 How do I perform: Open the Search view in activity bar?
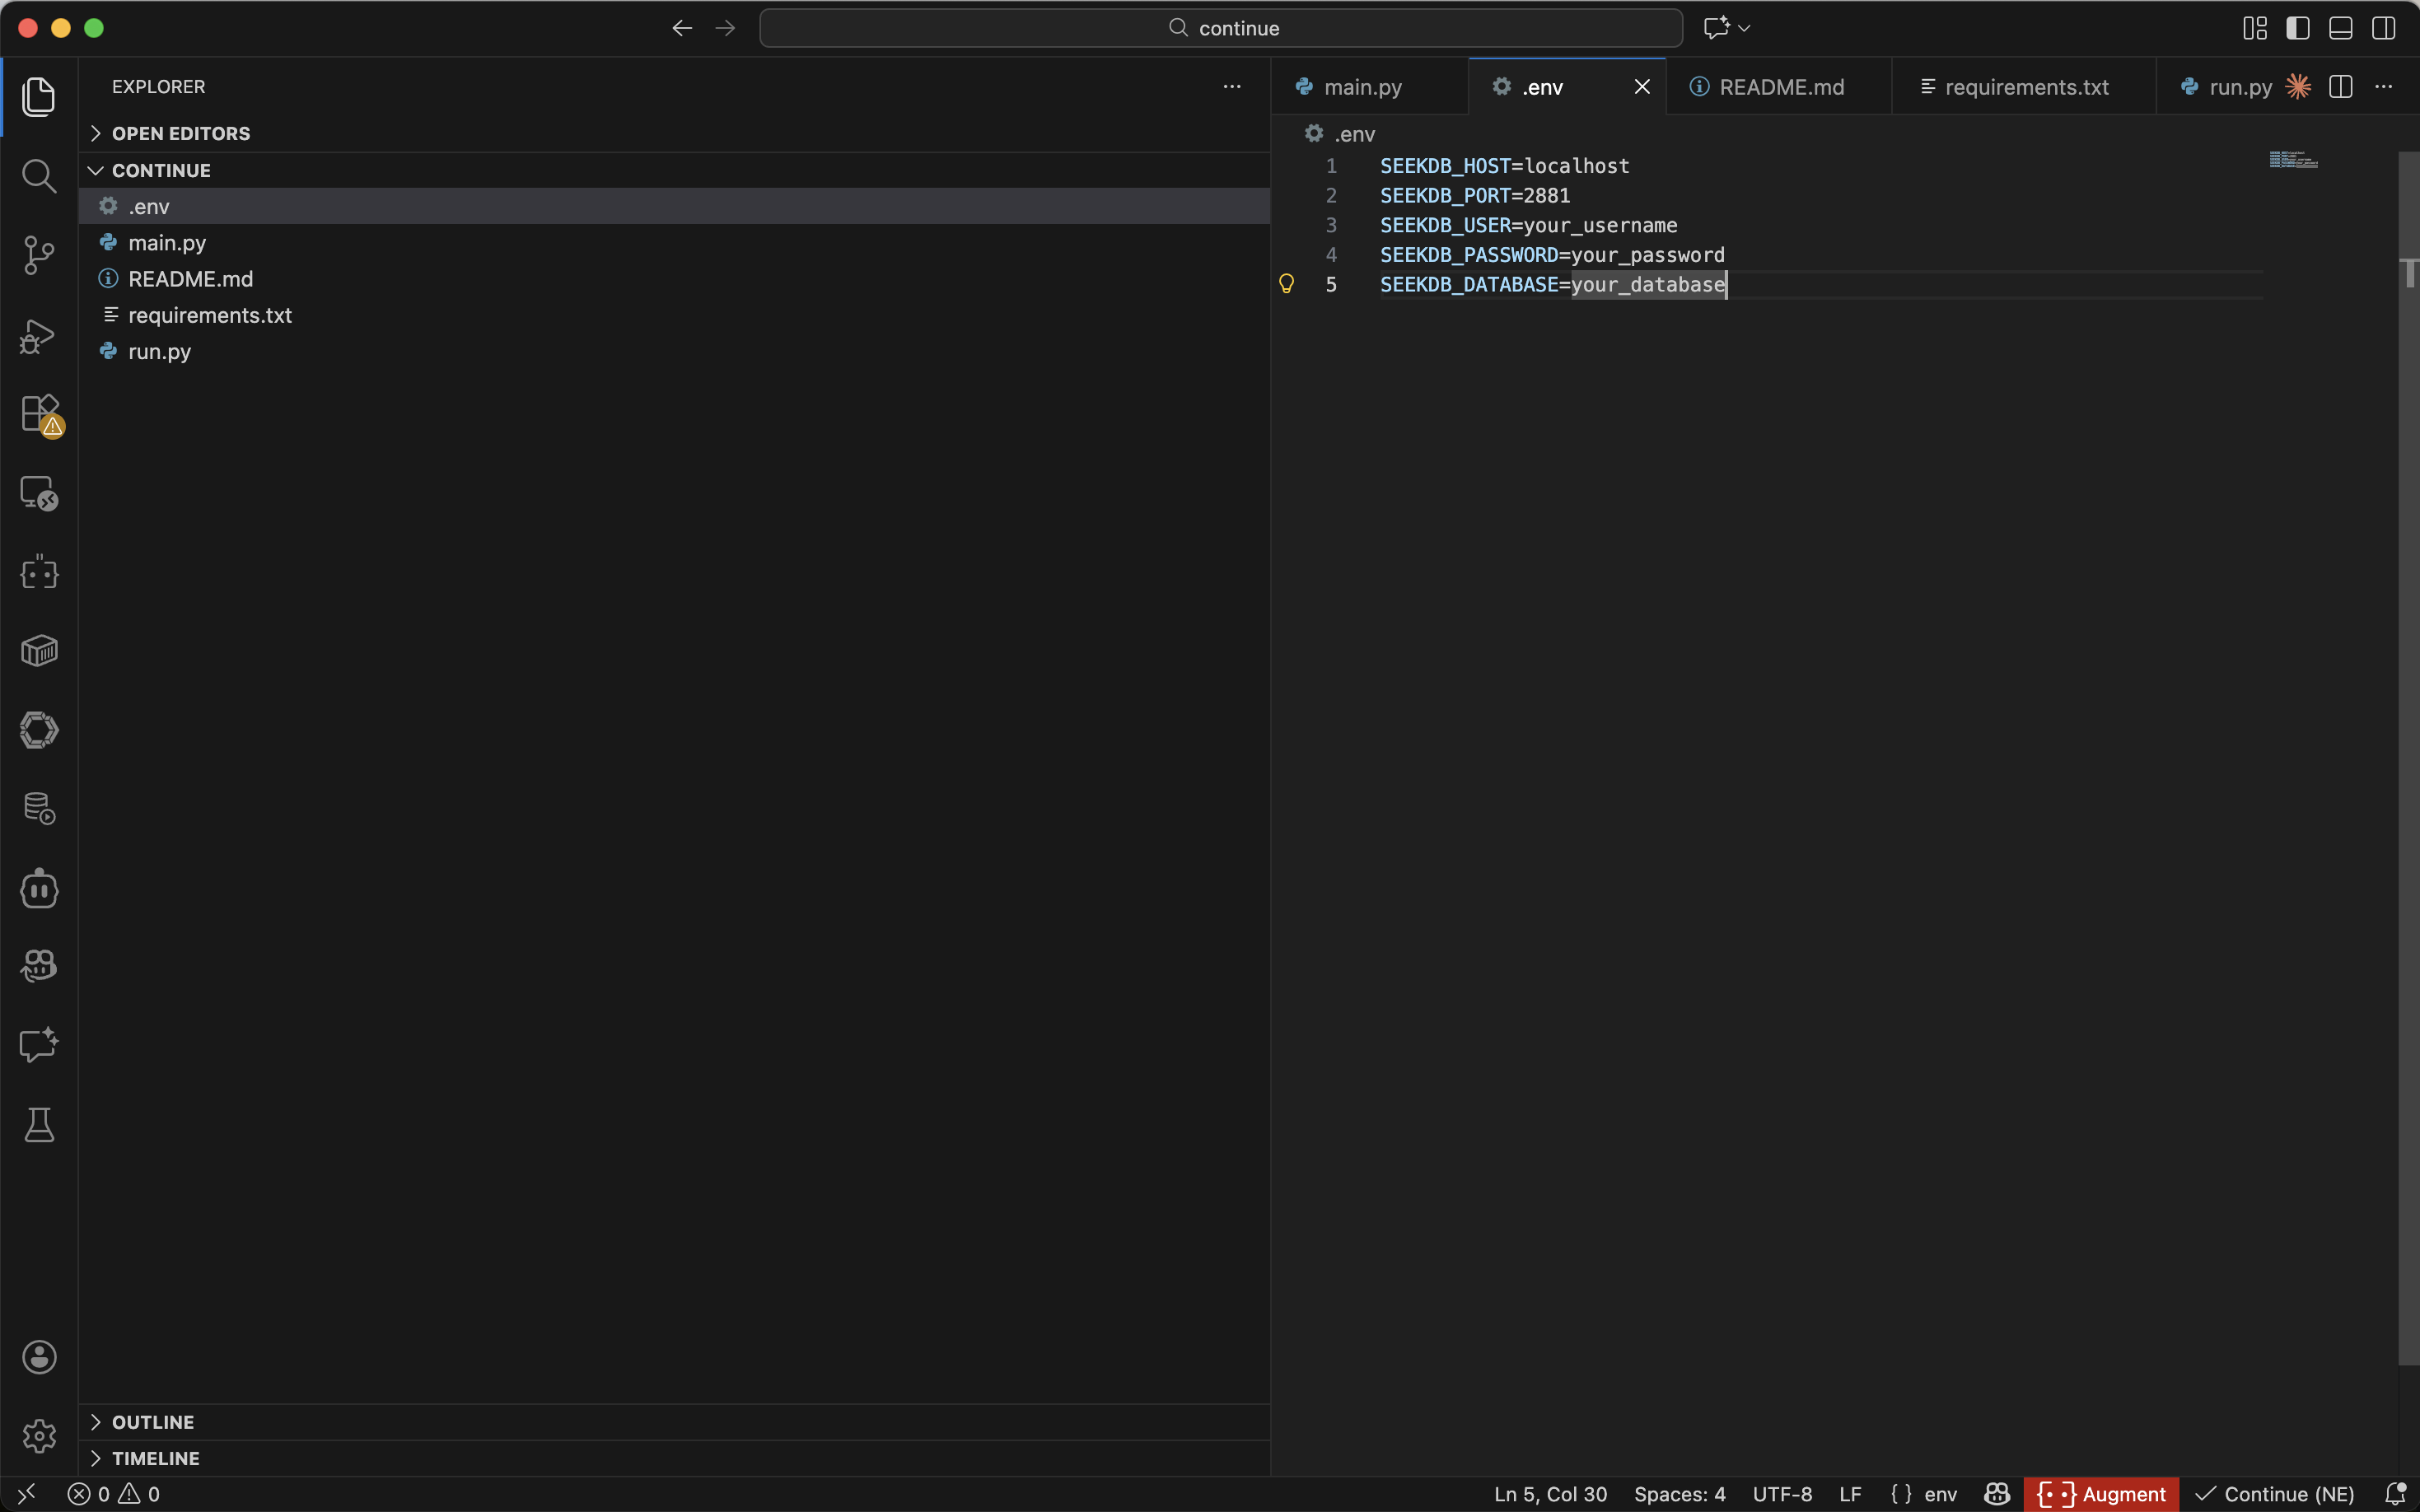point(38,176)
